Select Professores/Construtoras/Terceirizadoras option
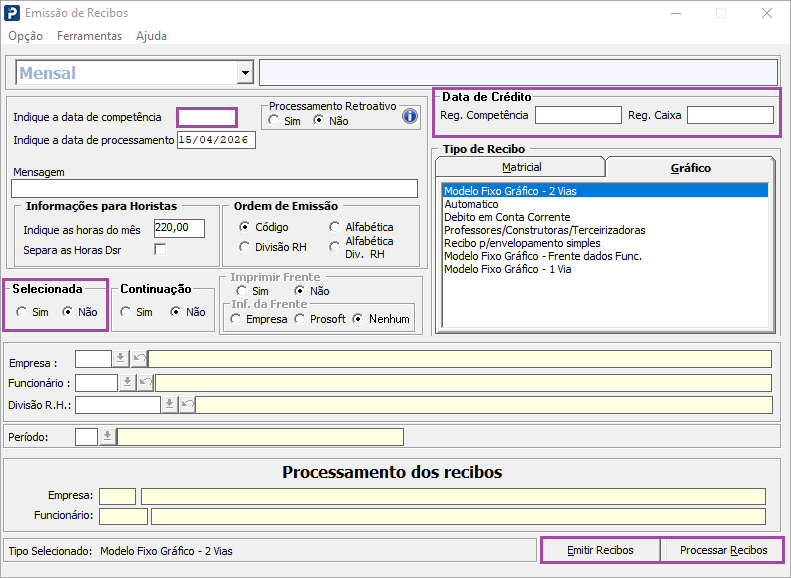The image size is (791, 578). click(605, 230)
